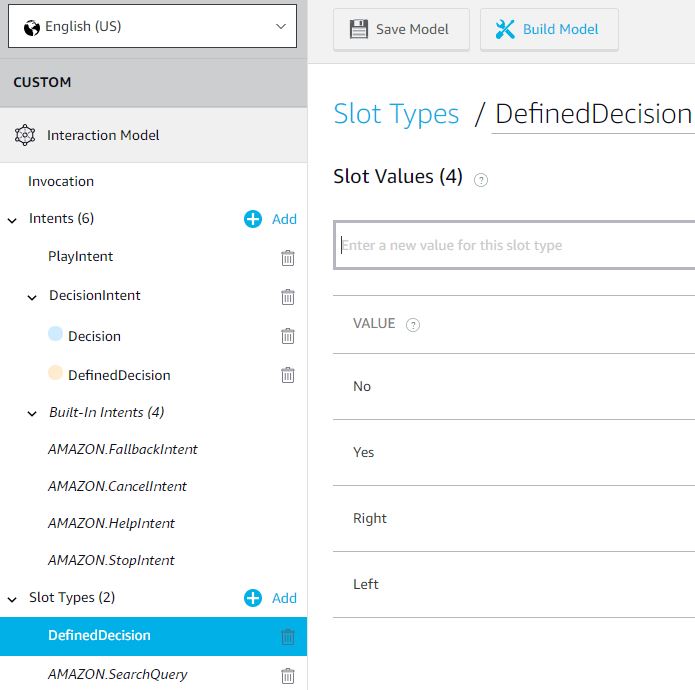Select DecisionIntent in the sidebar

94,295
